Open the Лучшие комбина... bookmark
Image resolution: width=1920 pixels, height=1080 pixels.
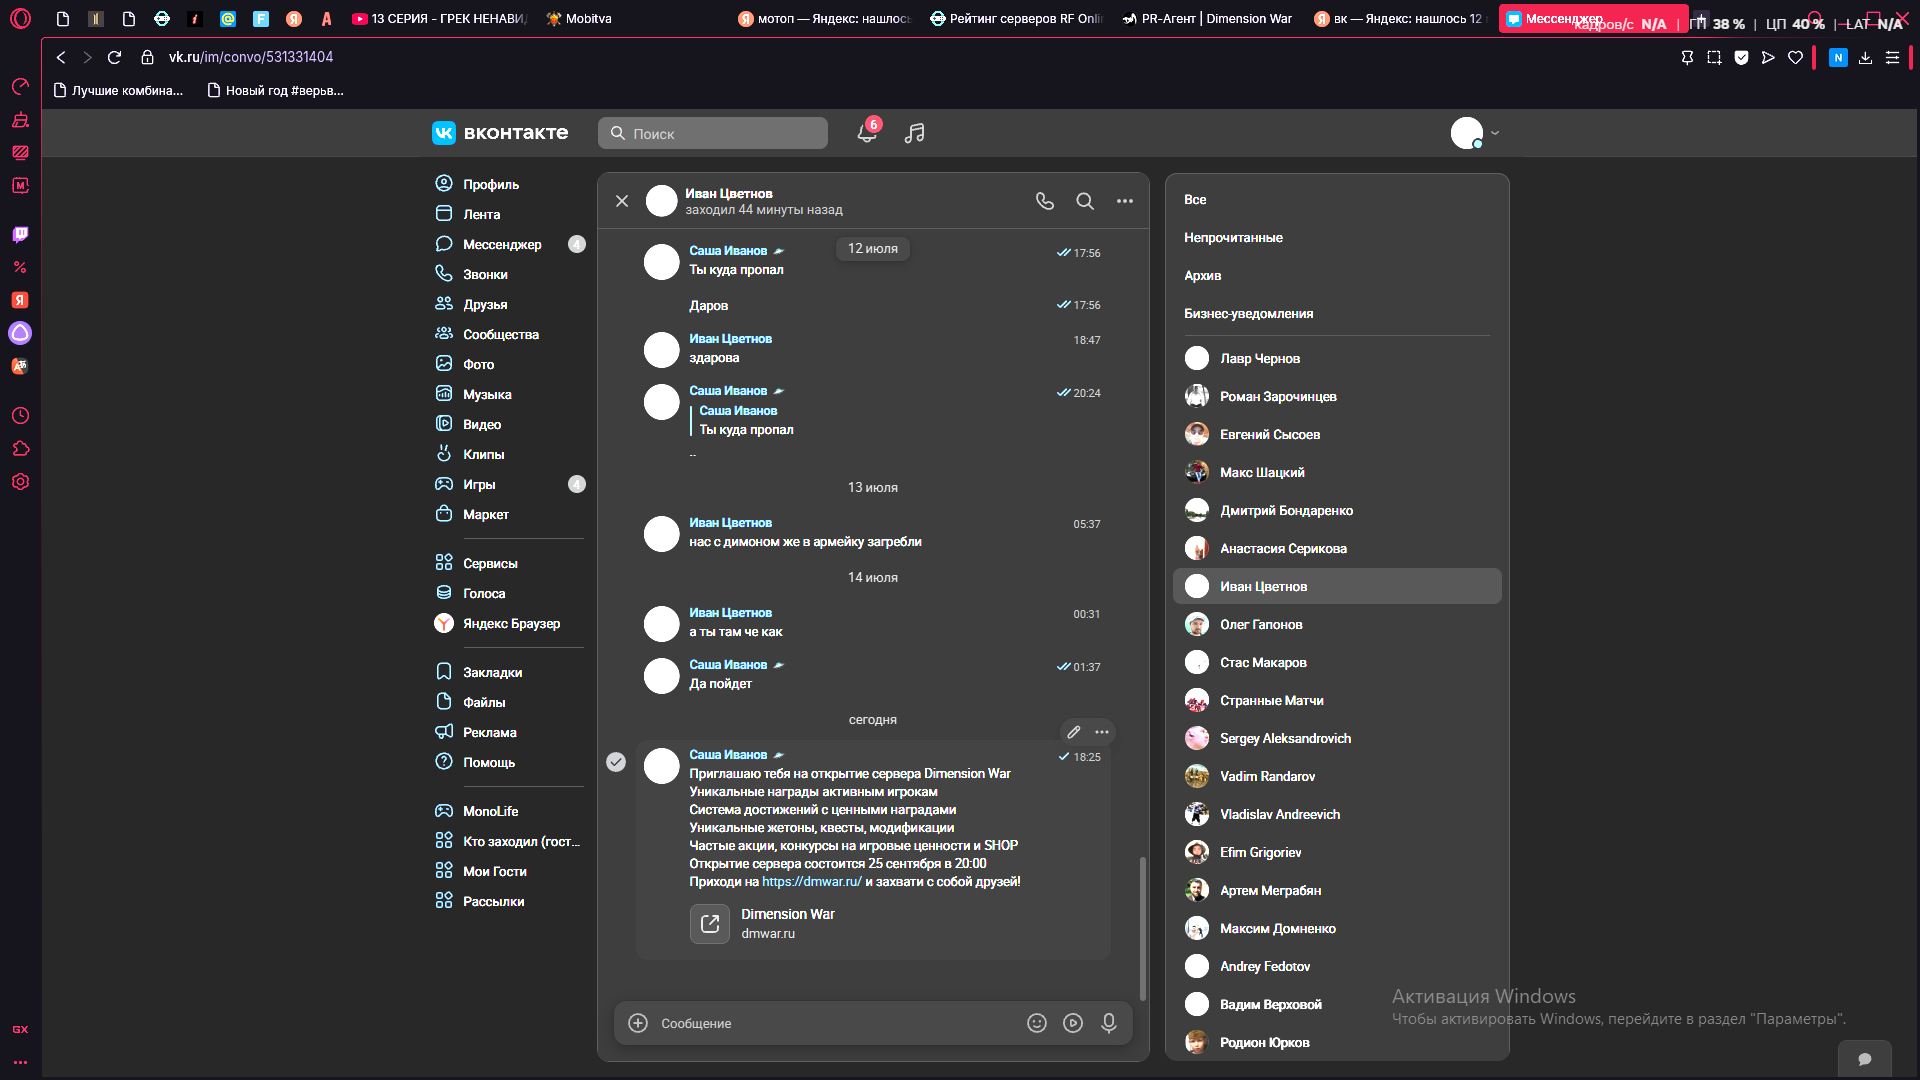118,90
